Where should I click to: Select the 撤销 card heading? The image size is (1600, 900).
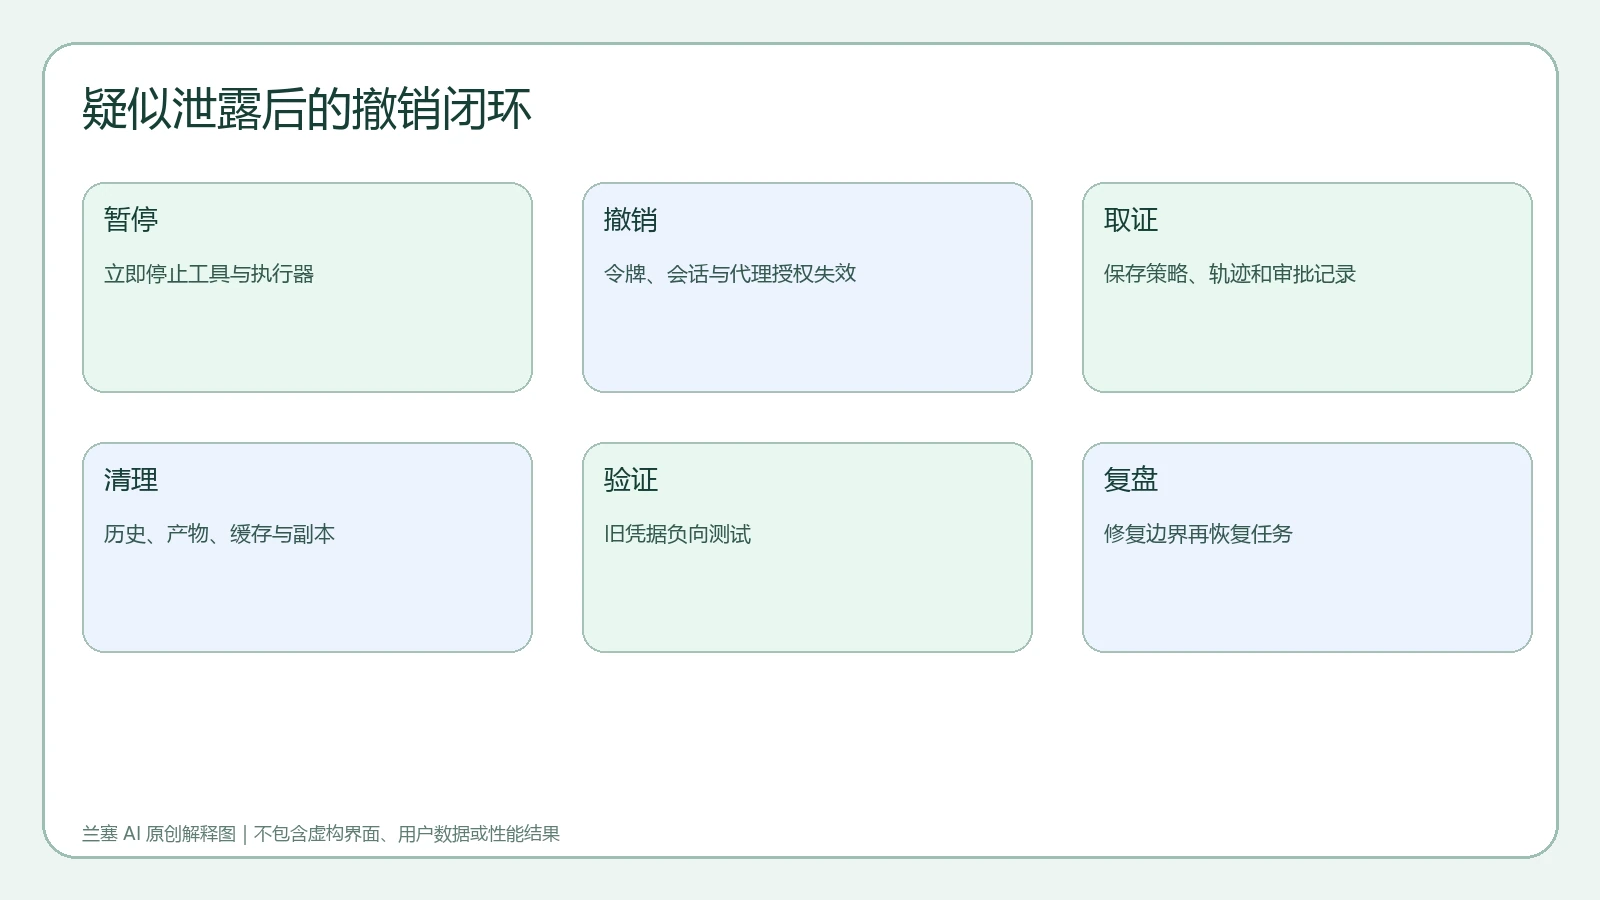point(631,220)
